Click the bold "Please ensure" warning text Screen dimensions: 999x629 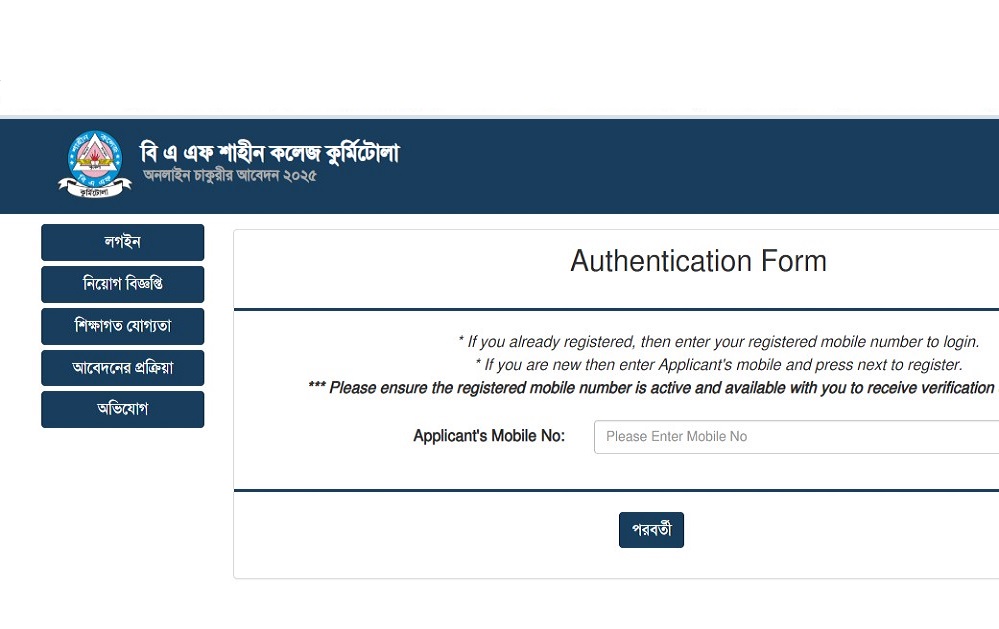(x=651, y=388)
